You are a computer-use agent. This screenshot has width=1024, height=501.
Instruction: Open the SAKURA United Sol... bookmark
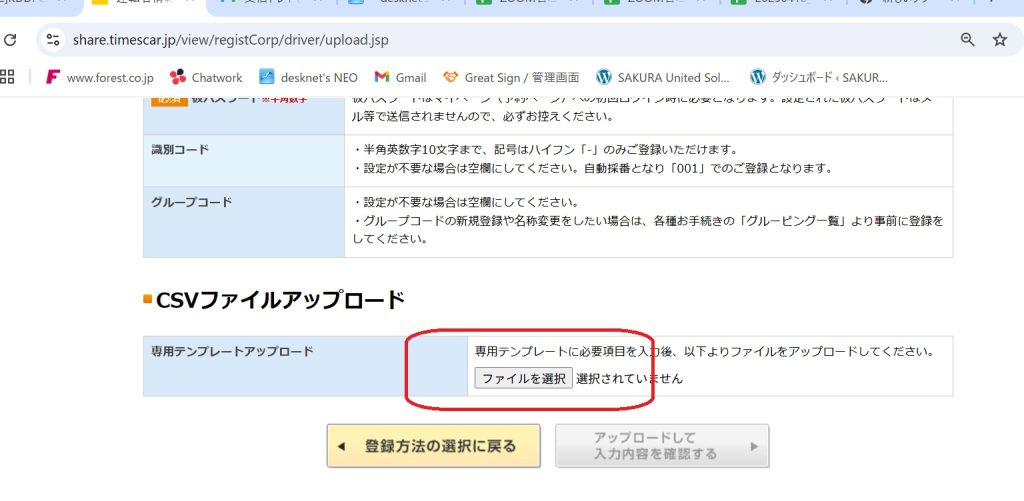click(x=663, y=77)
